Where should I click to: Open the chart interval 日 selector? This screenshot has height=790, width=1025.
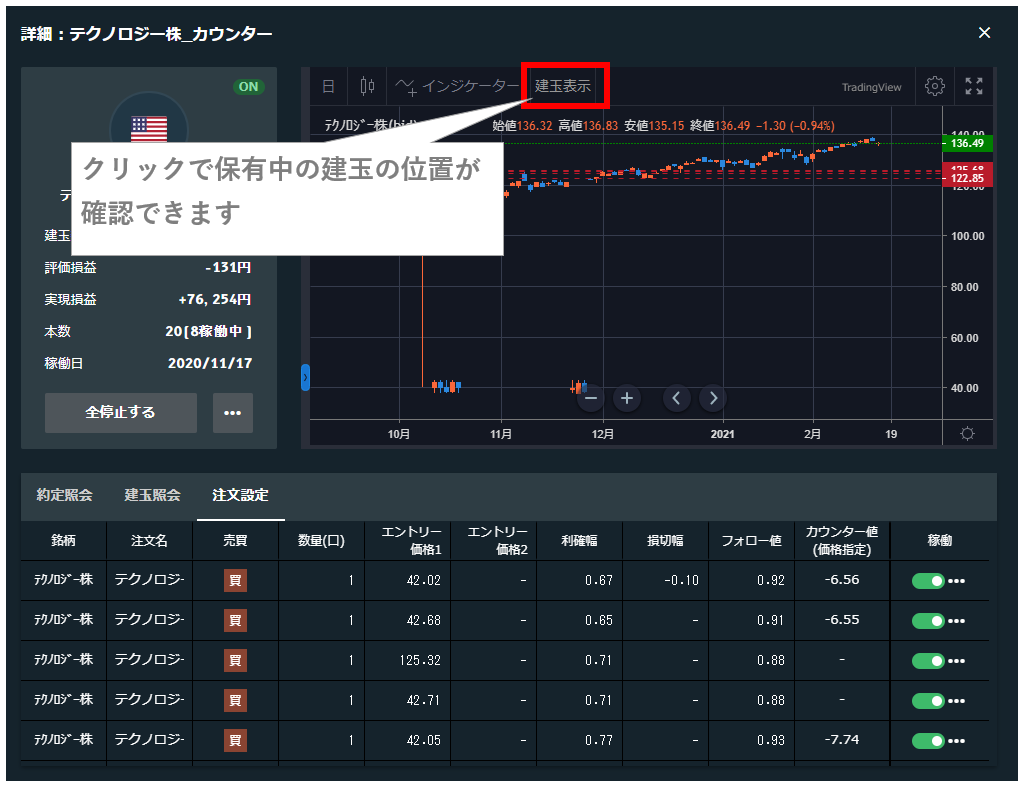[x=329, y=86]
